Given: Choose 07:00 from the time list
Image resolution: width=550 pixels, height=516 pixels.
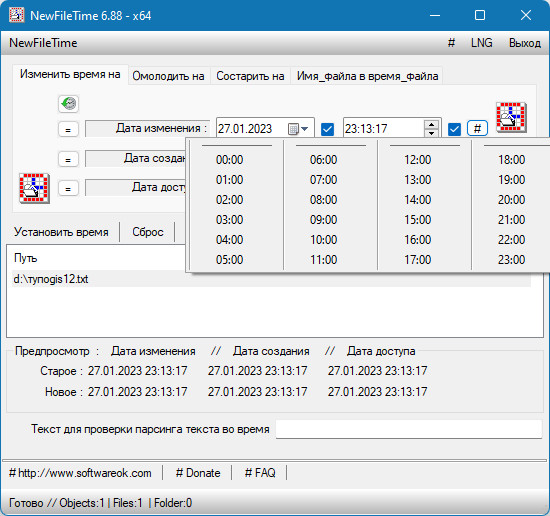Looking at the screenshot, I should pos(323,180).
